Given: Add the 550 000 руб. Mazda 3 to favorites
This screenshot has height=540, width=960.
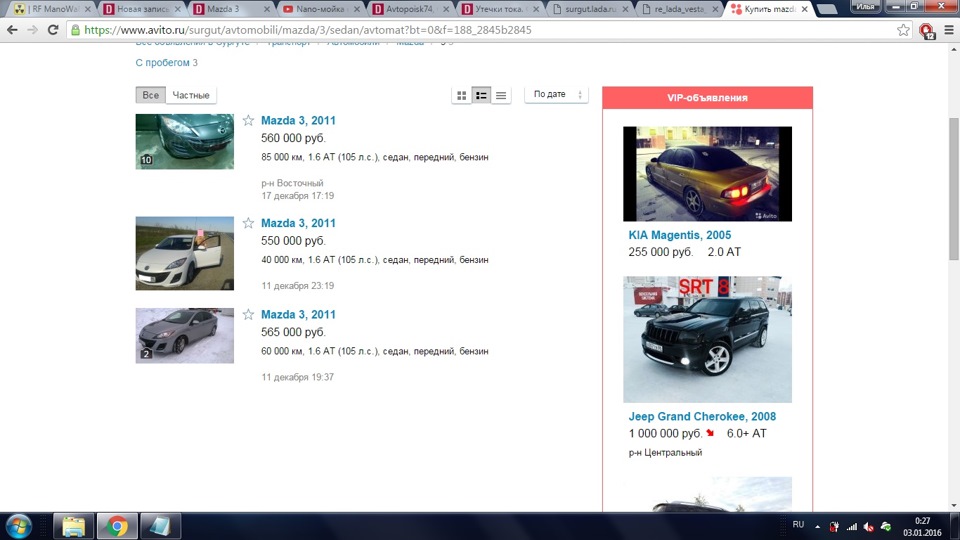Looking at the screenshot, I should [248, 223].
